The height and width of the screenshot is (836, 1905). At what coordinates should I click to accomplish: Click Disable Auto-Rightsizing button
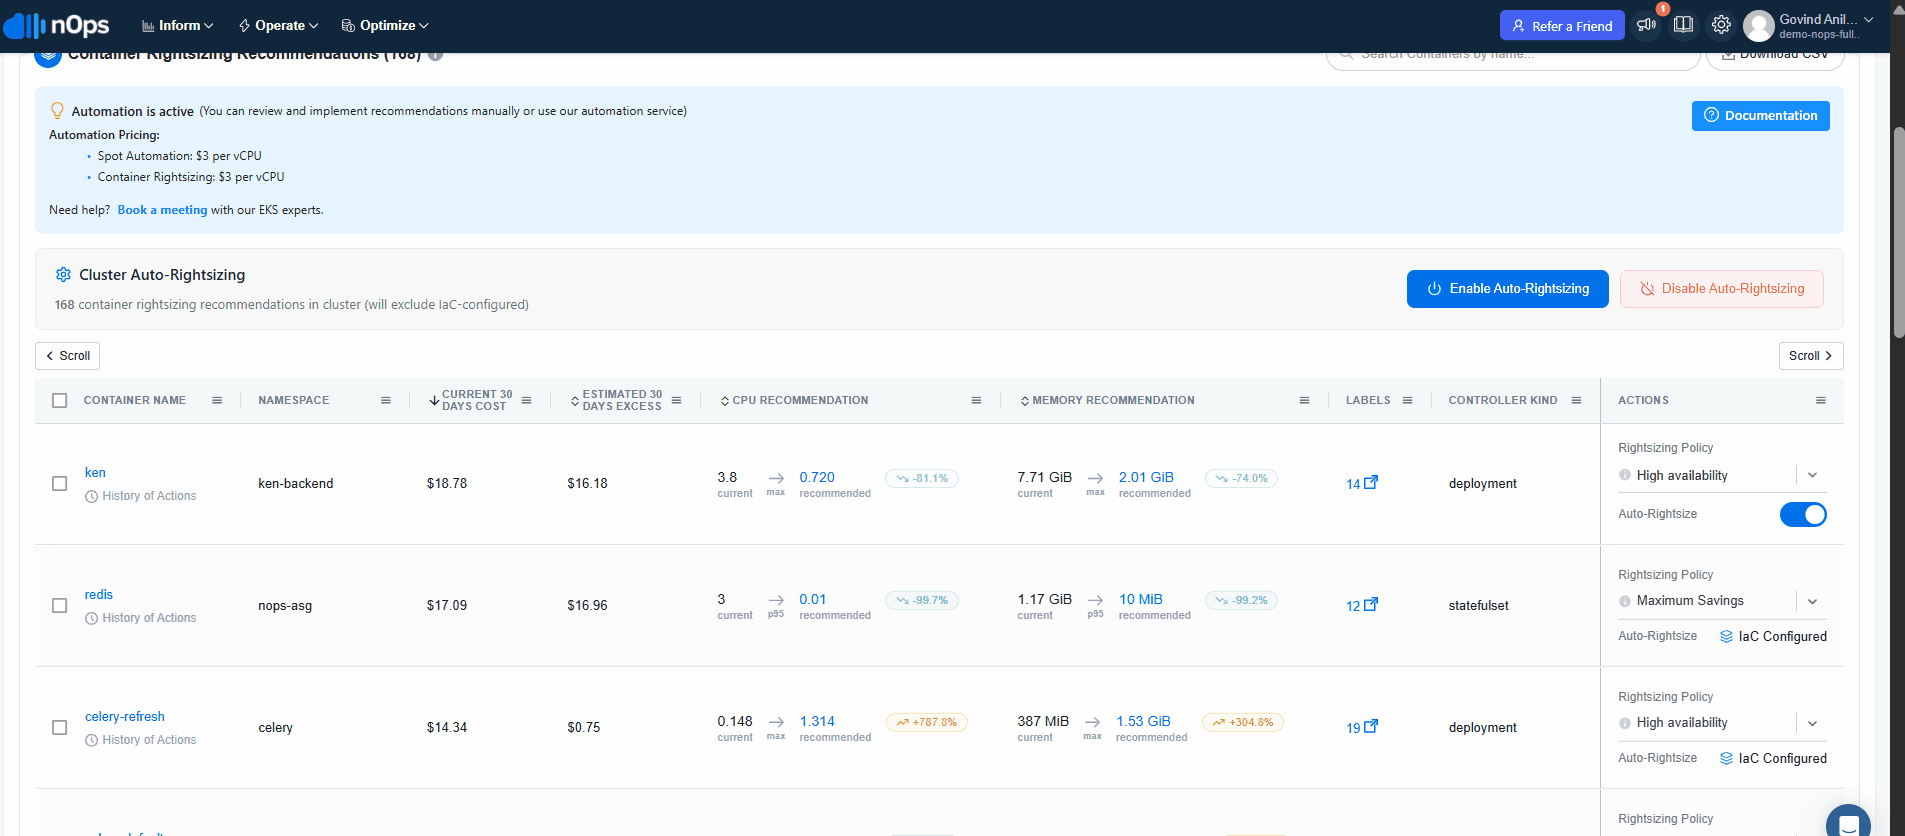tap(1721, 289)
